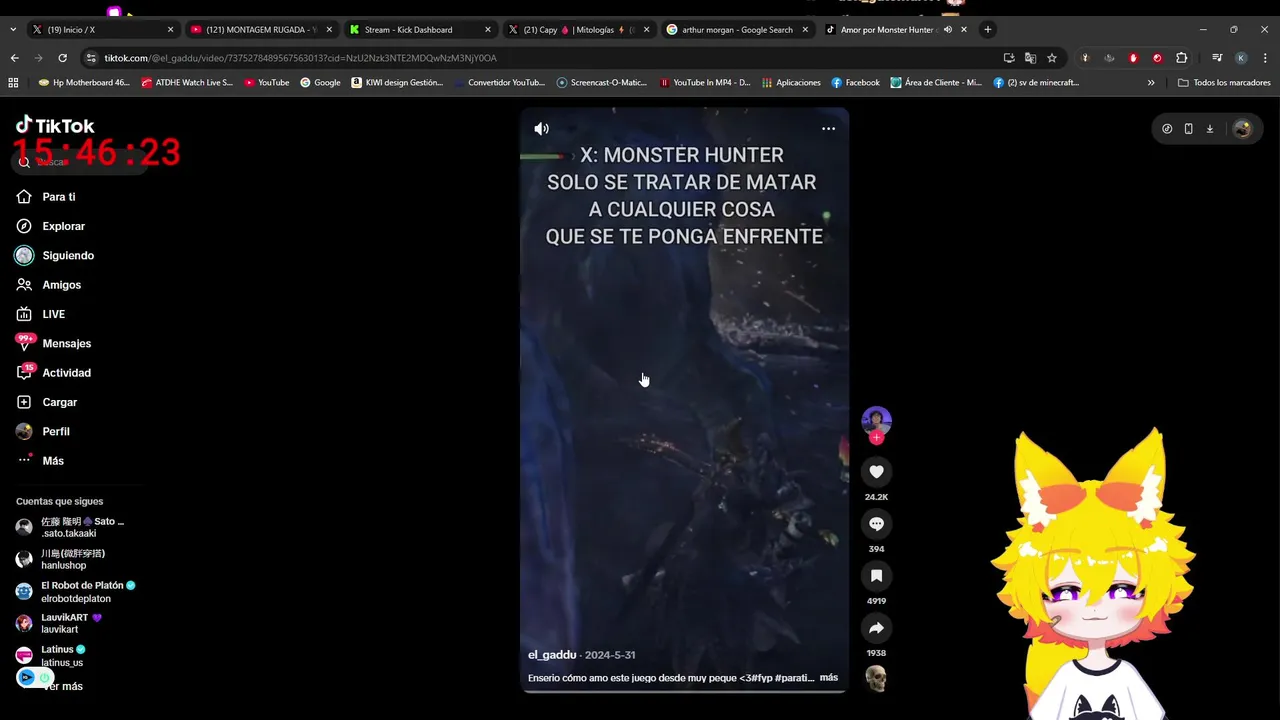Open the Convertidor YouTube bookmark
This screenshot has width=1280, height=720.
pos(499,83)
